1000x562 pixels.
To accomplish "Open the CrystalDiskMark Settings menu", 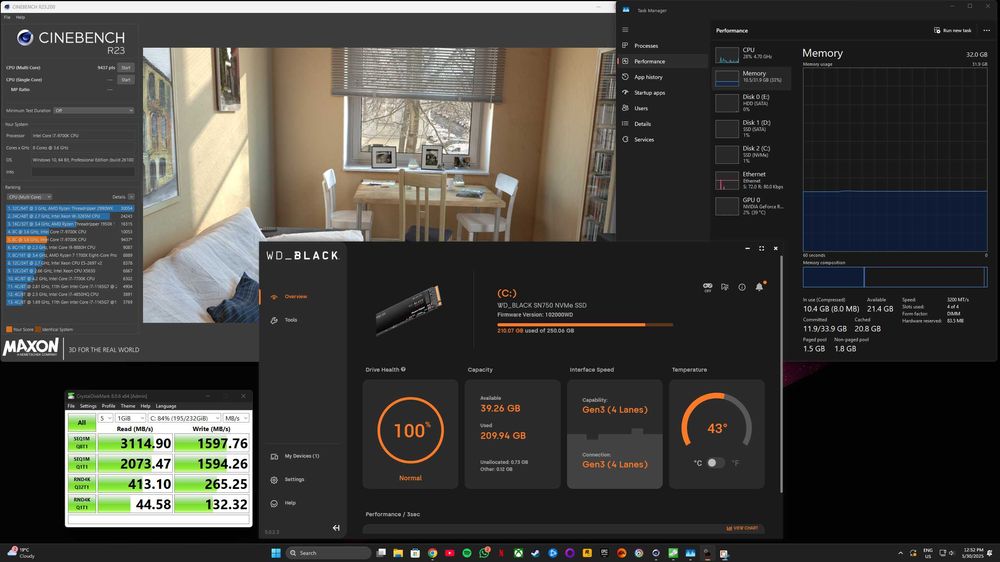I will (x=88, y=406).
